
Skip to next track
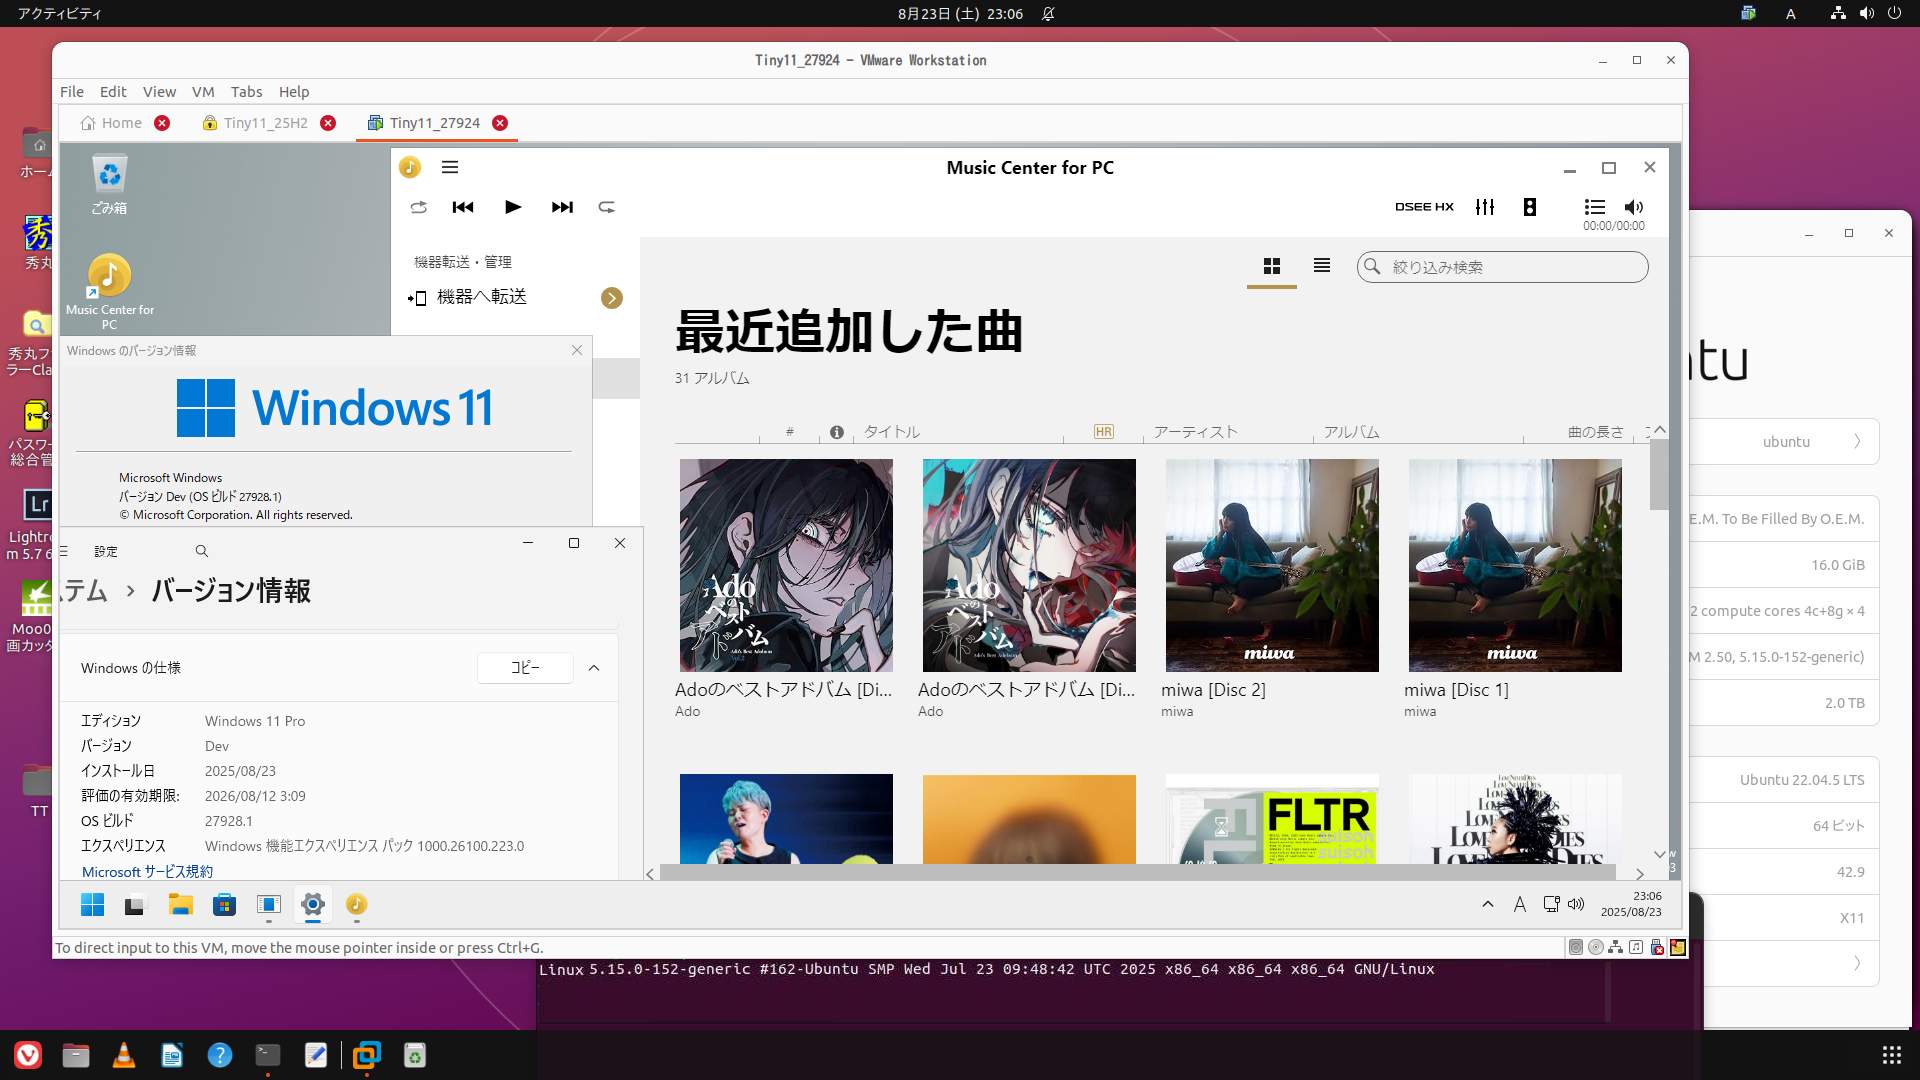click(562, 207)
